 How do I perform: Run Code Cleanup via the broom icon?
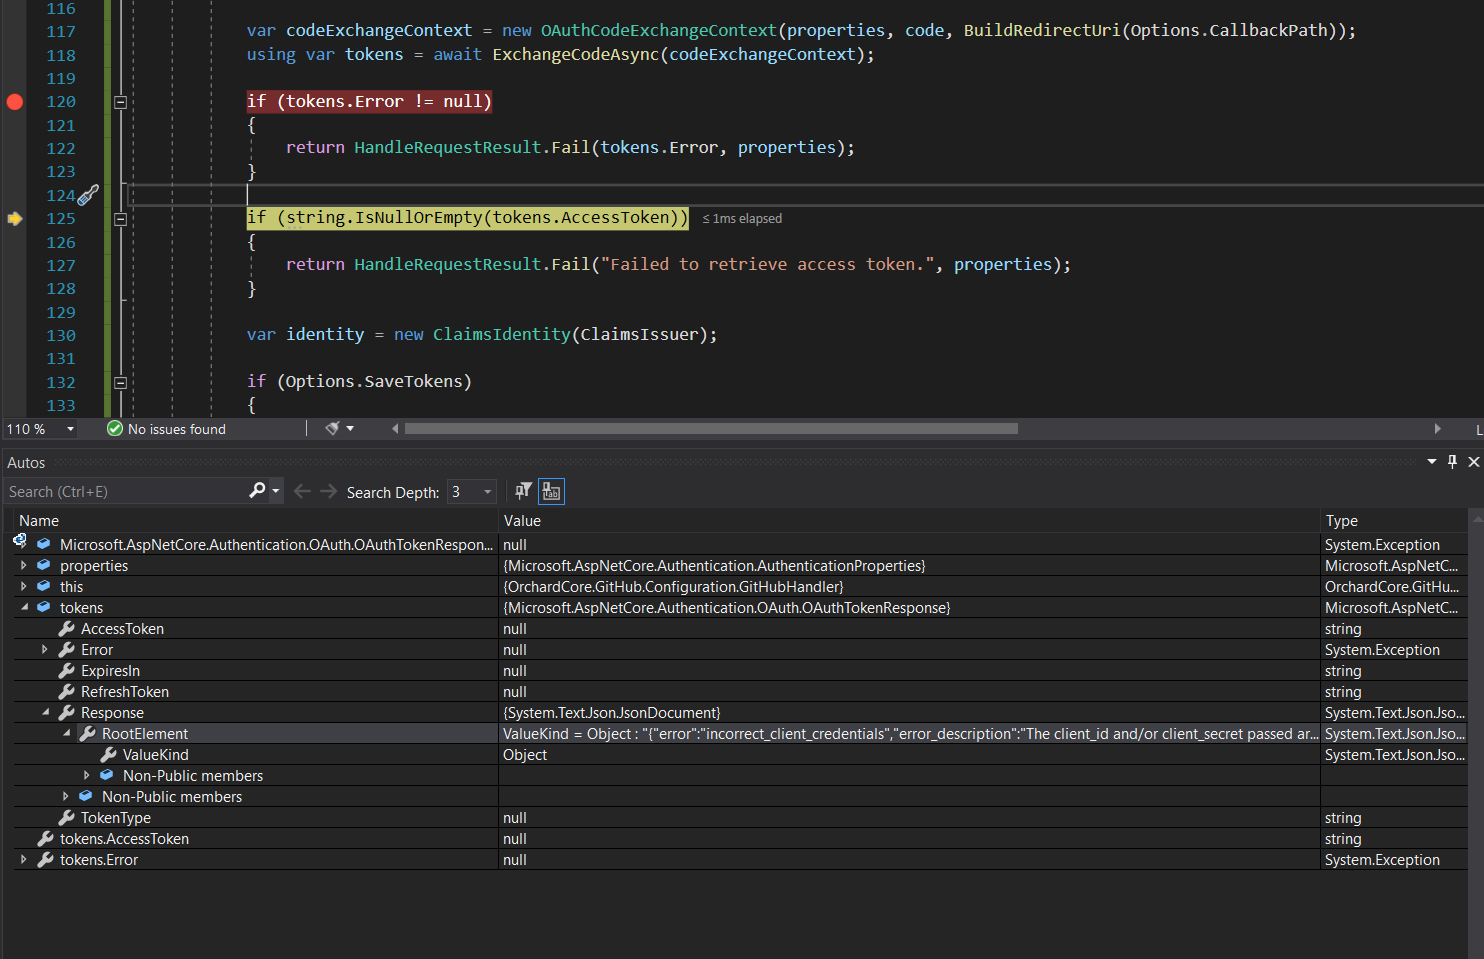click(x=333, y=428)
